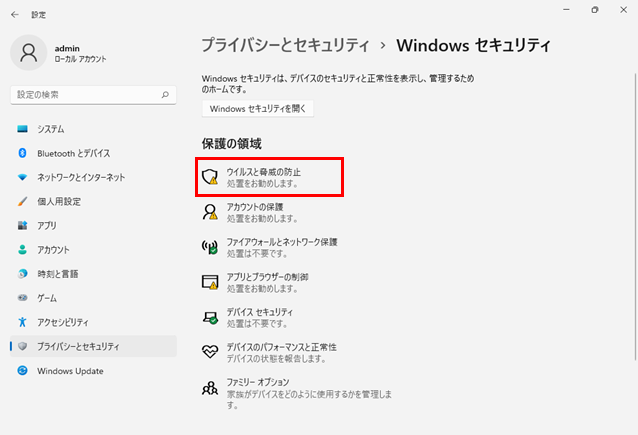Click ゲーム label in the sidebar
638x435 pixels.
47,298
